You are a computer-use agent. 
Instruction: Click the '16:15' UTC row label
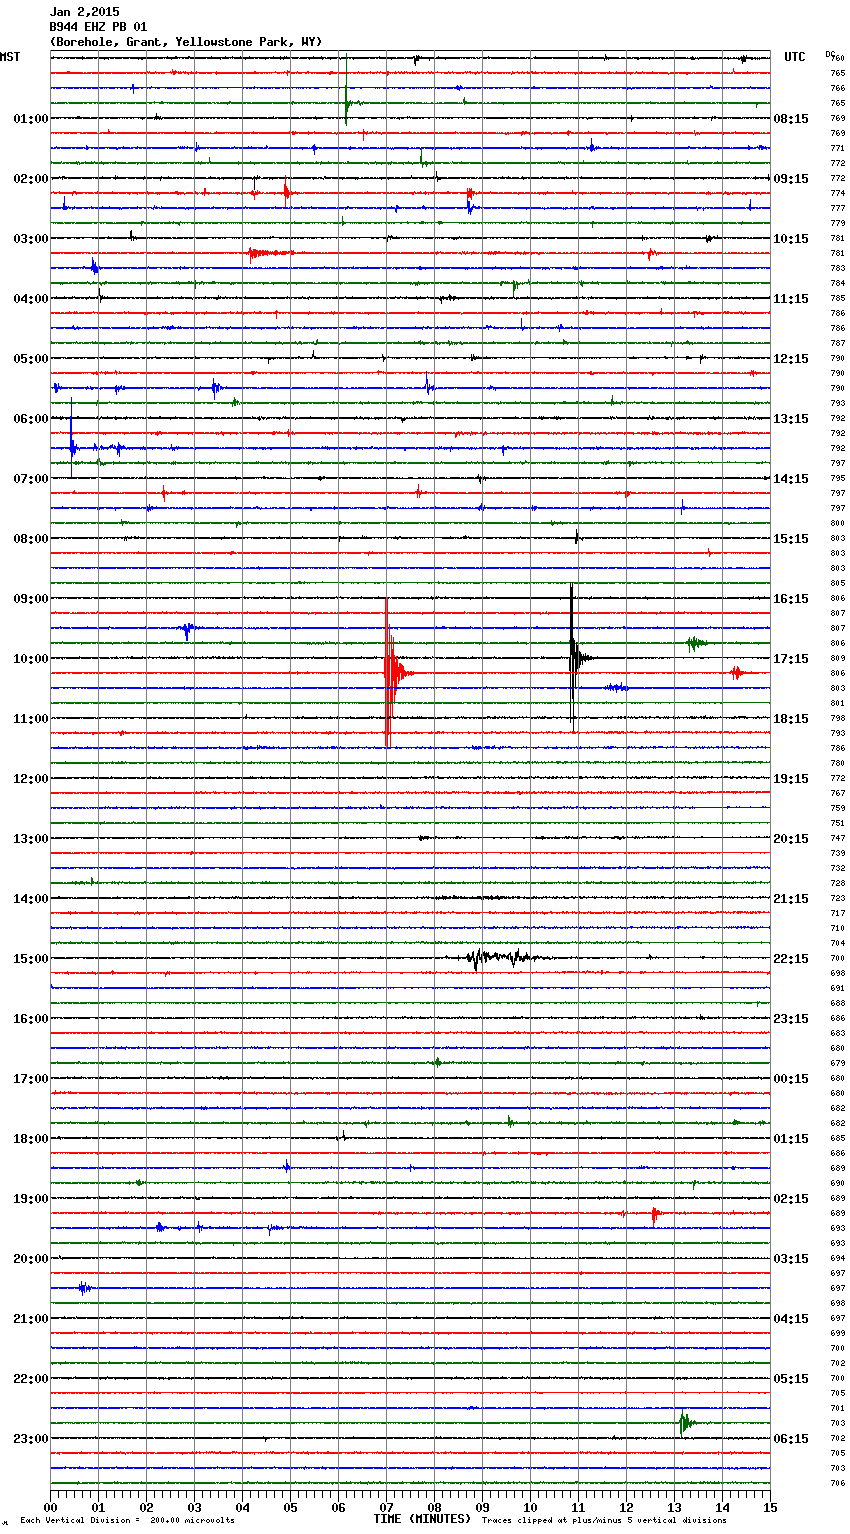coord(791,599)
